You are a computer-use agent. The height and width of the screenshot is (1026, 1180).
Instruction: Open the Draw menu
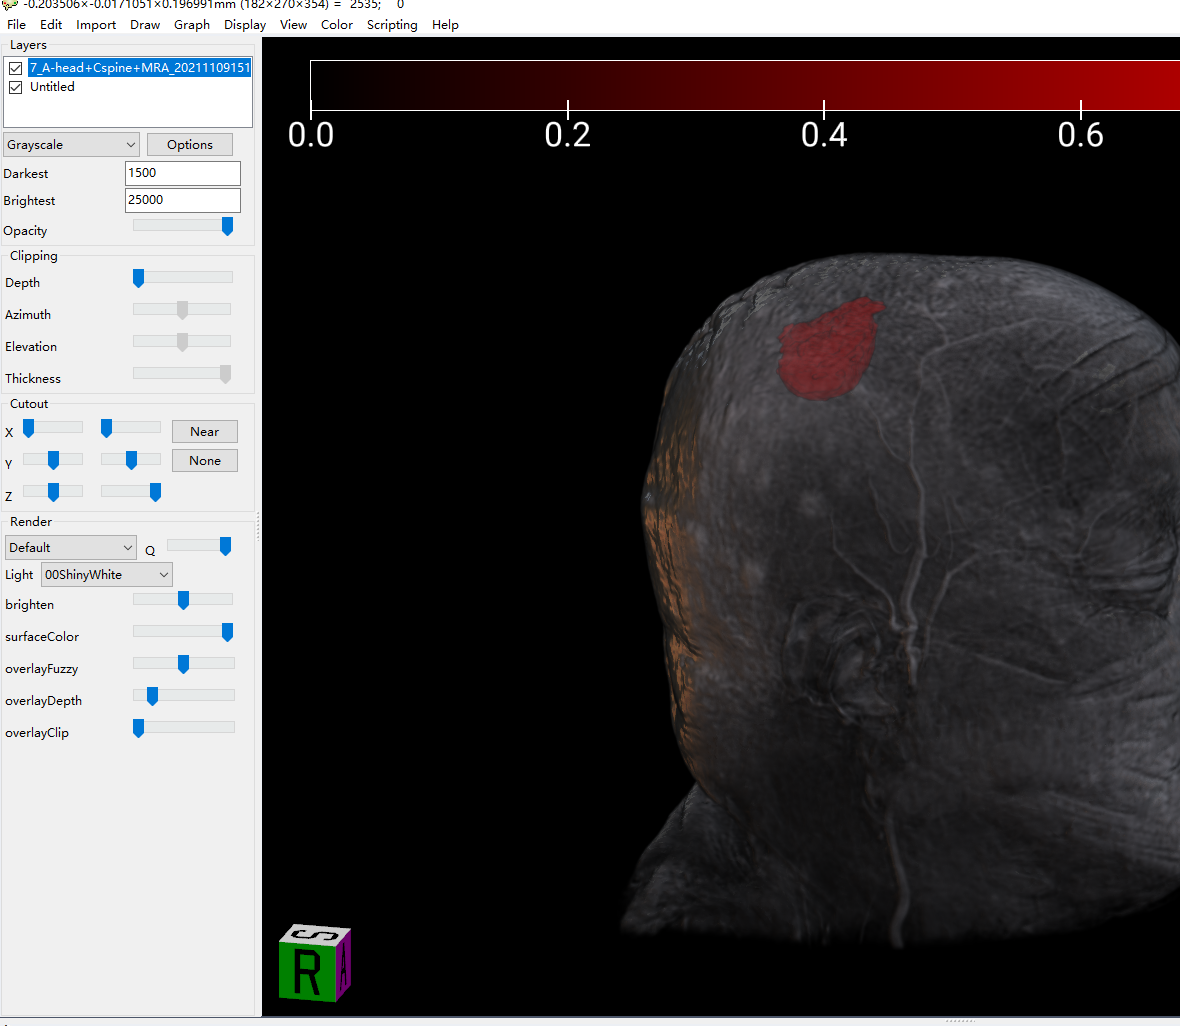point(145,25)
